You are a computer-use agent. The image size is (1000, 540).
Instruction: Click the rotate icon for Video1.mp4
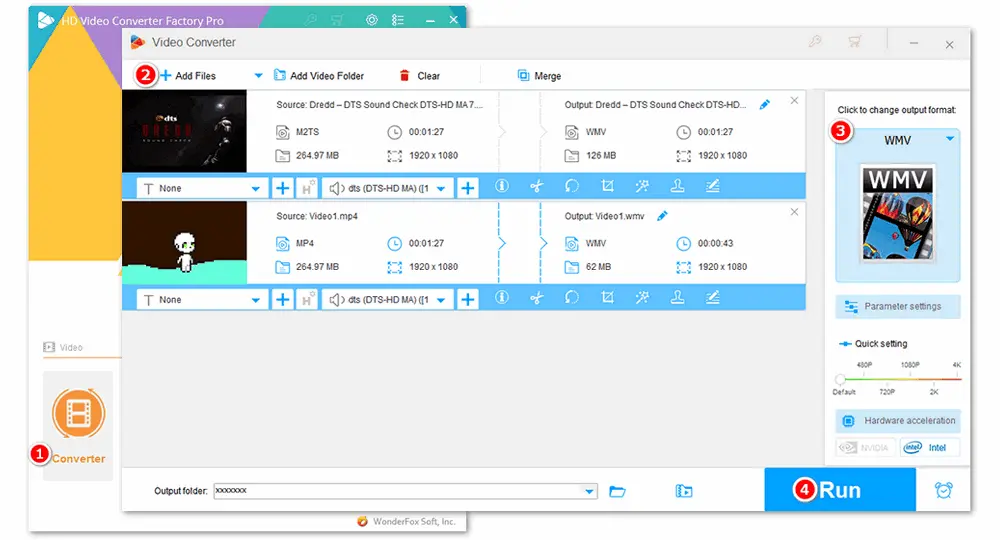[572, 298]
